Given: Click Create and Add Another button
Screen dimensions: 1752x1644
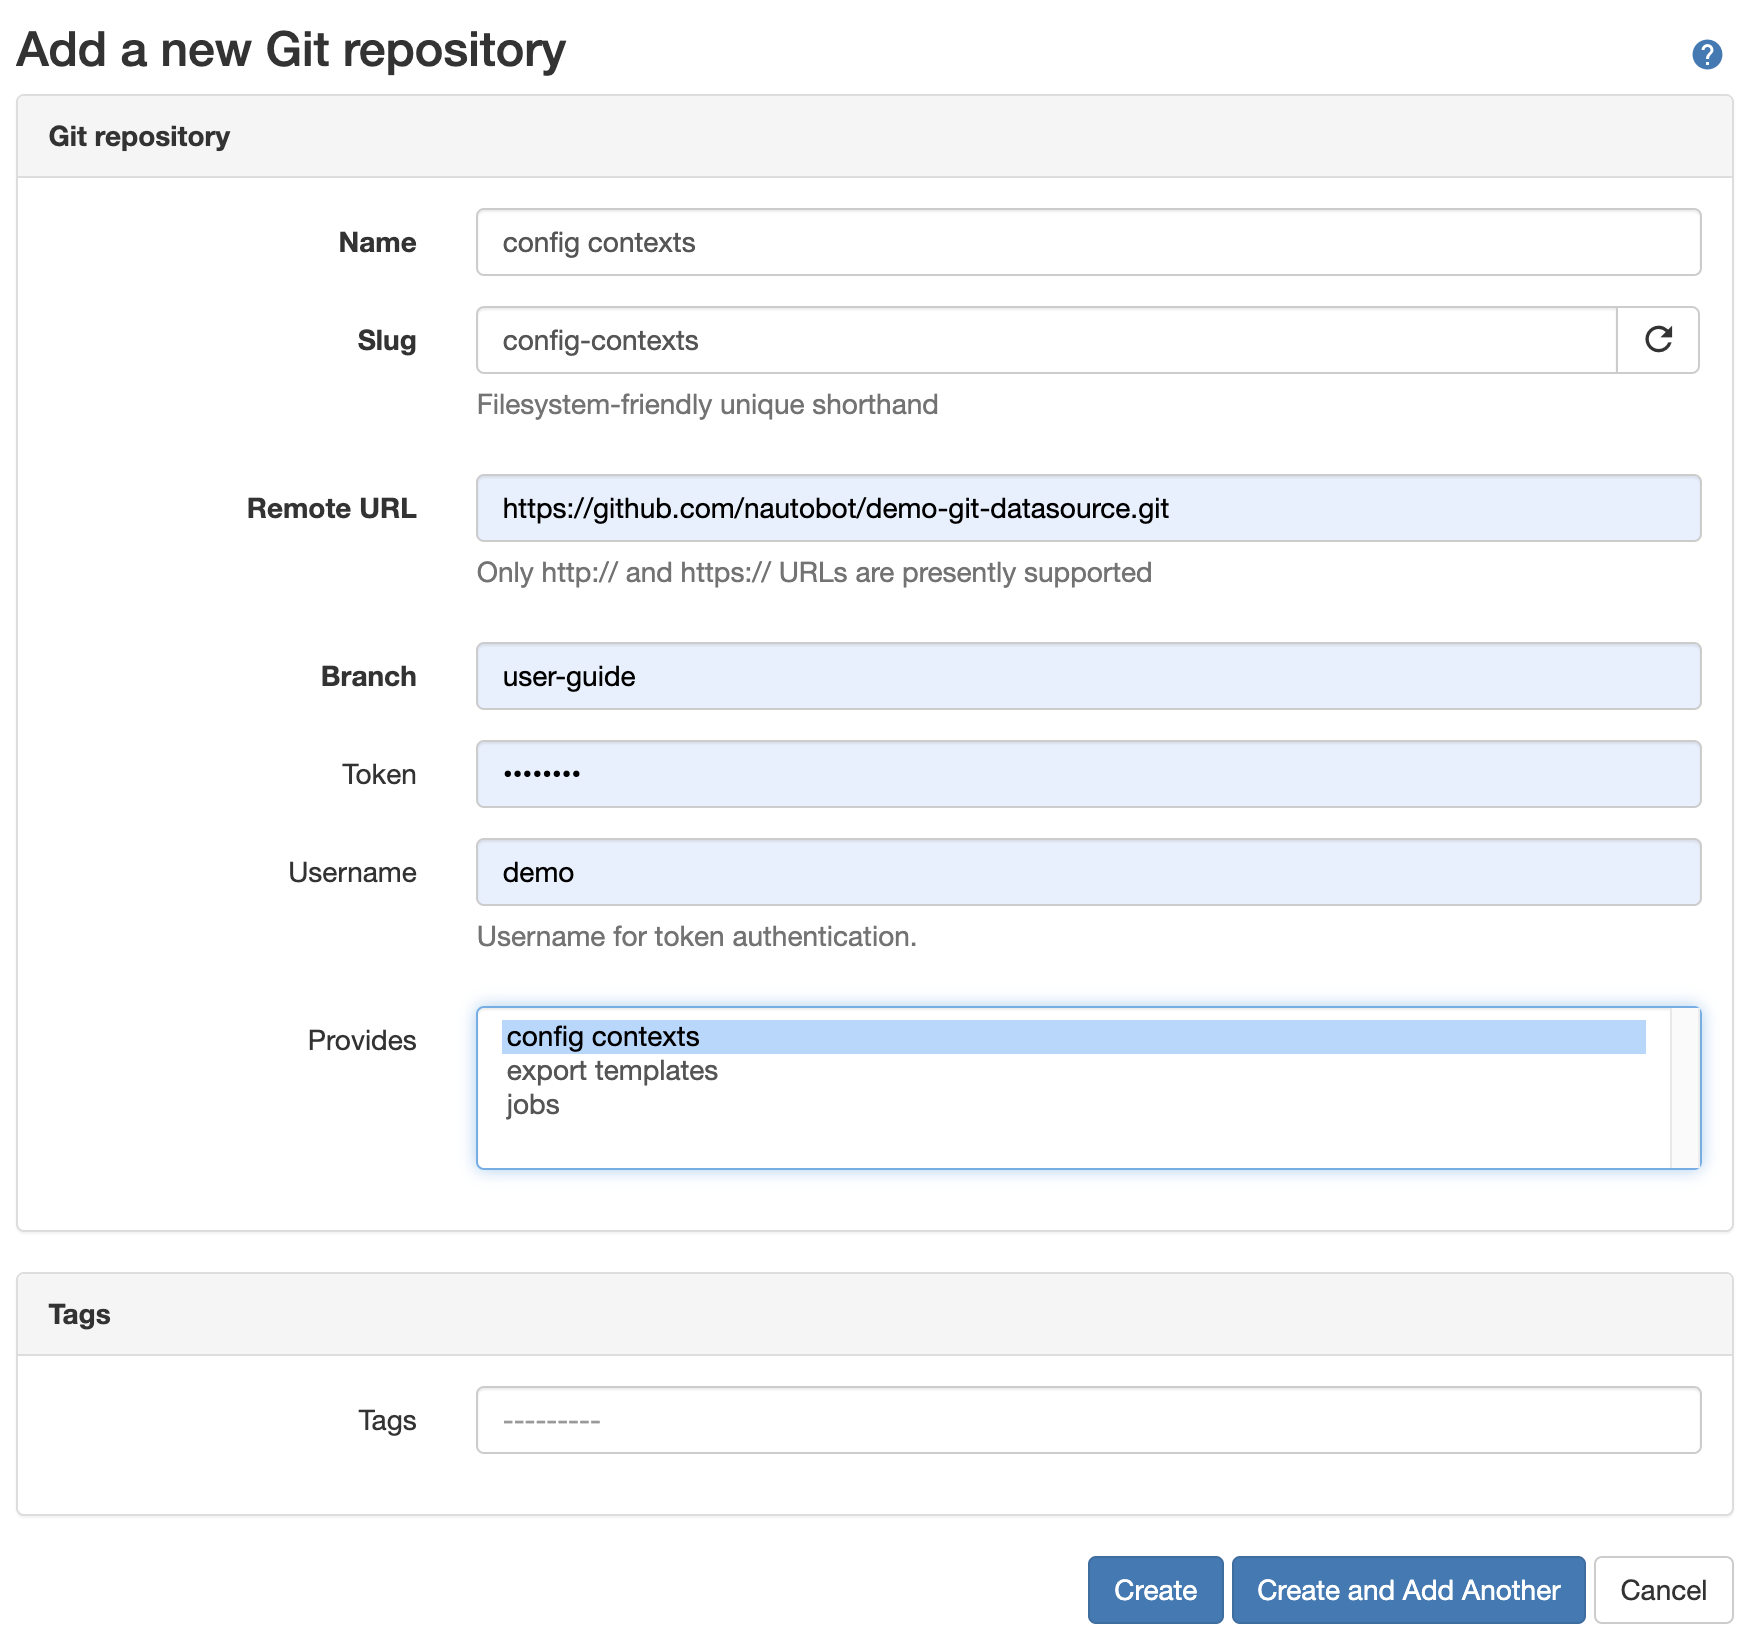Looking at the screenshot, I should tap(1408, 1590).
